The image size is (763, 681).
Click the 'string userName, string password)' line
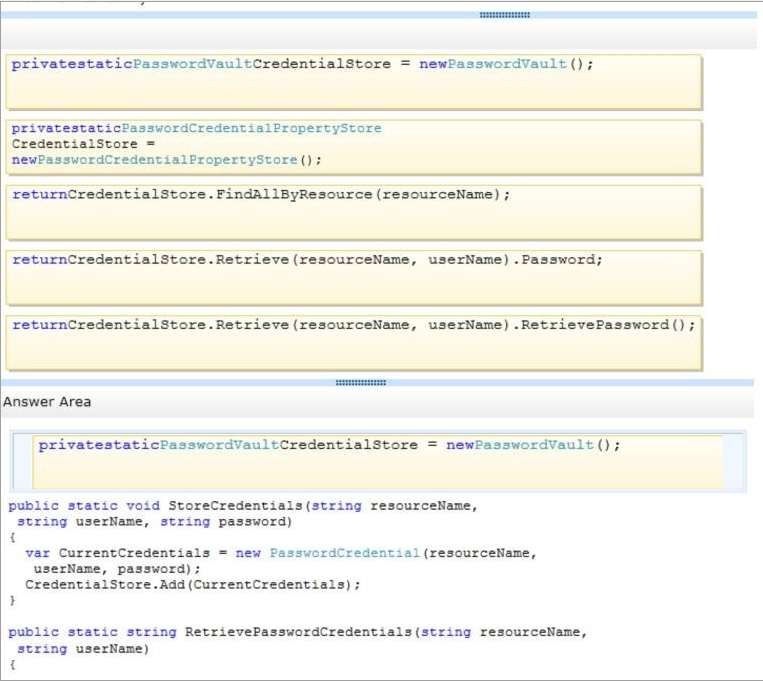pyautogui.click(x=154, y=521)
